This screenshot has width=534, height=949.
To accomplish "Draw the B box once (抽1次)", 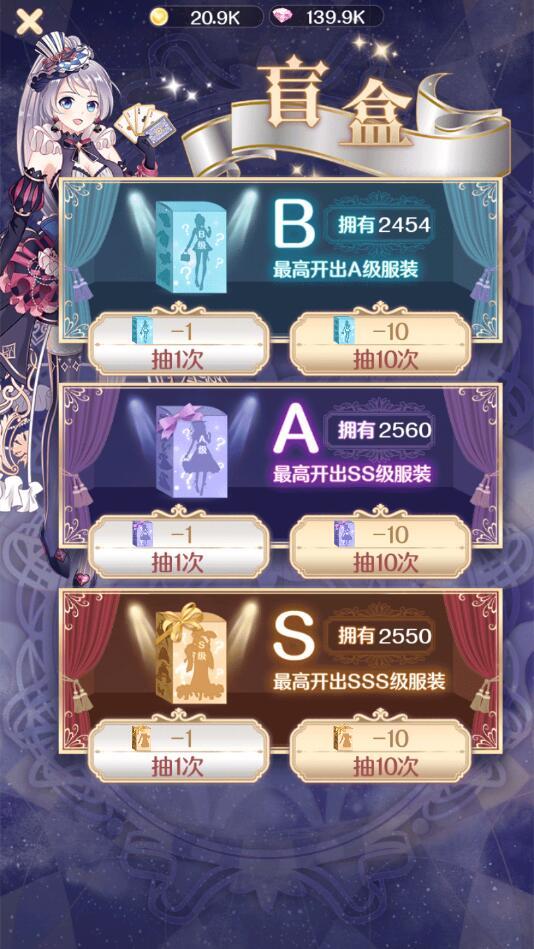I will point(179,343).
